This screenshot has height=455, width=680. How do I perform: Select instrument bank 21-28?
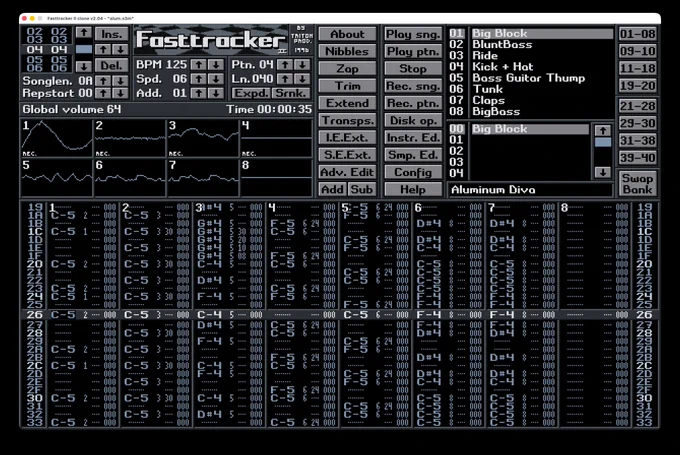tap(637, 106)
